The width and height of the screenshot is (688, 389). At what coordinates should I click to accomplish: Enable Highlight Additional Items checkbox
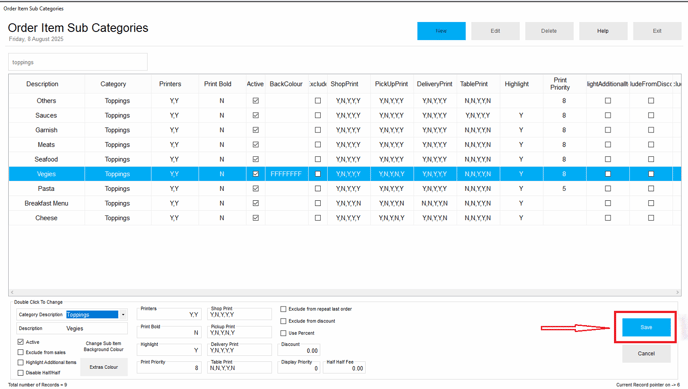[x=21, y=362]
